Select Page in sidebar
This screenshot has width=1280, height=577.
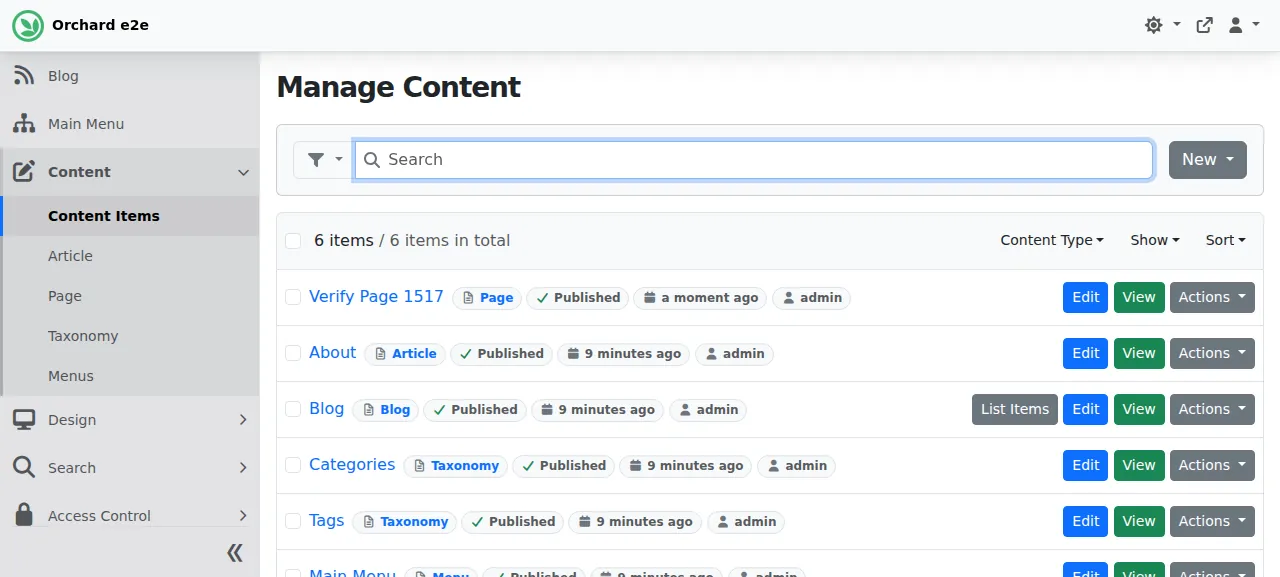pos(130,296)
